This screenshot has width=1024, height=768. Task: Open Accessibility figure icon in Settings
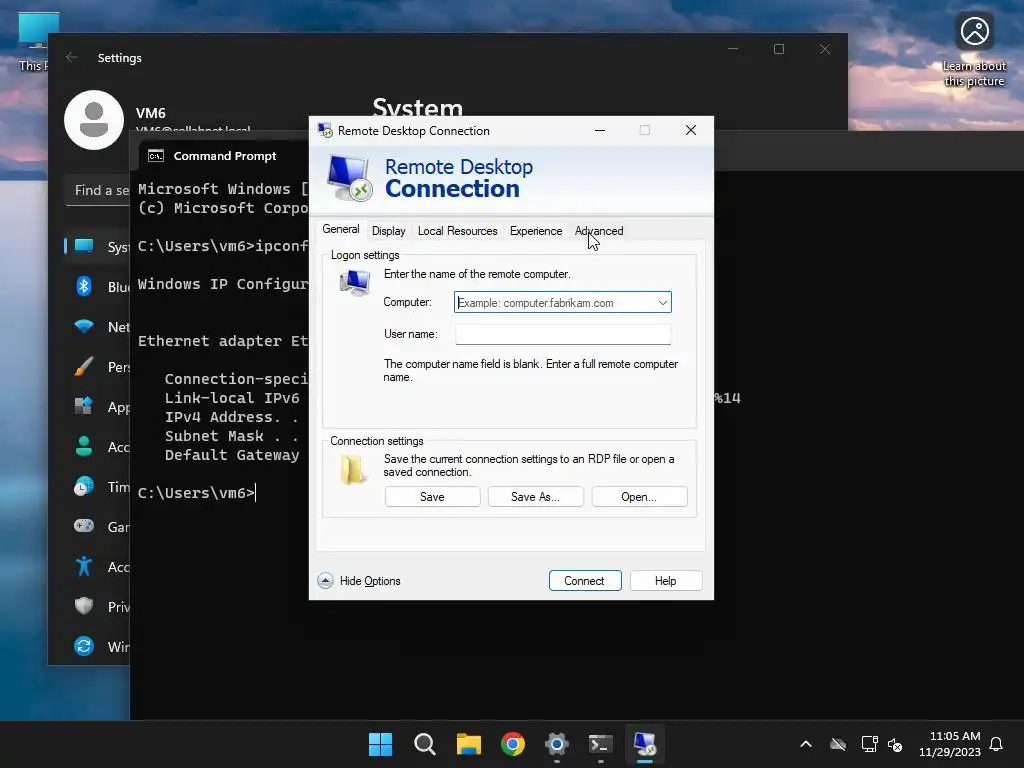coord(84,566)
